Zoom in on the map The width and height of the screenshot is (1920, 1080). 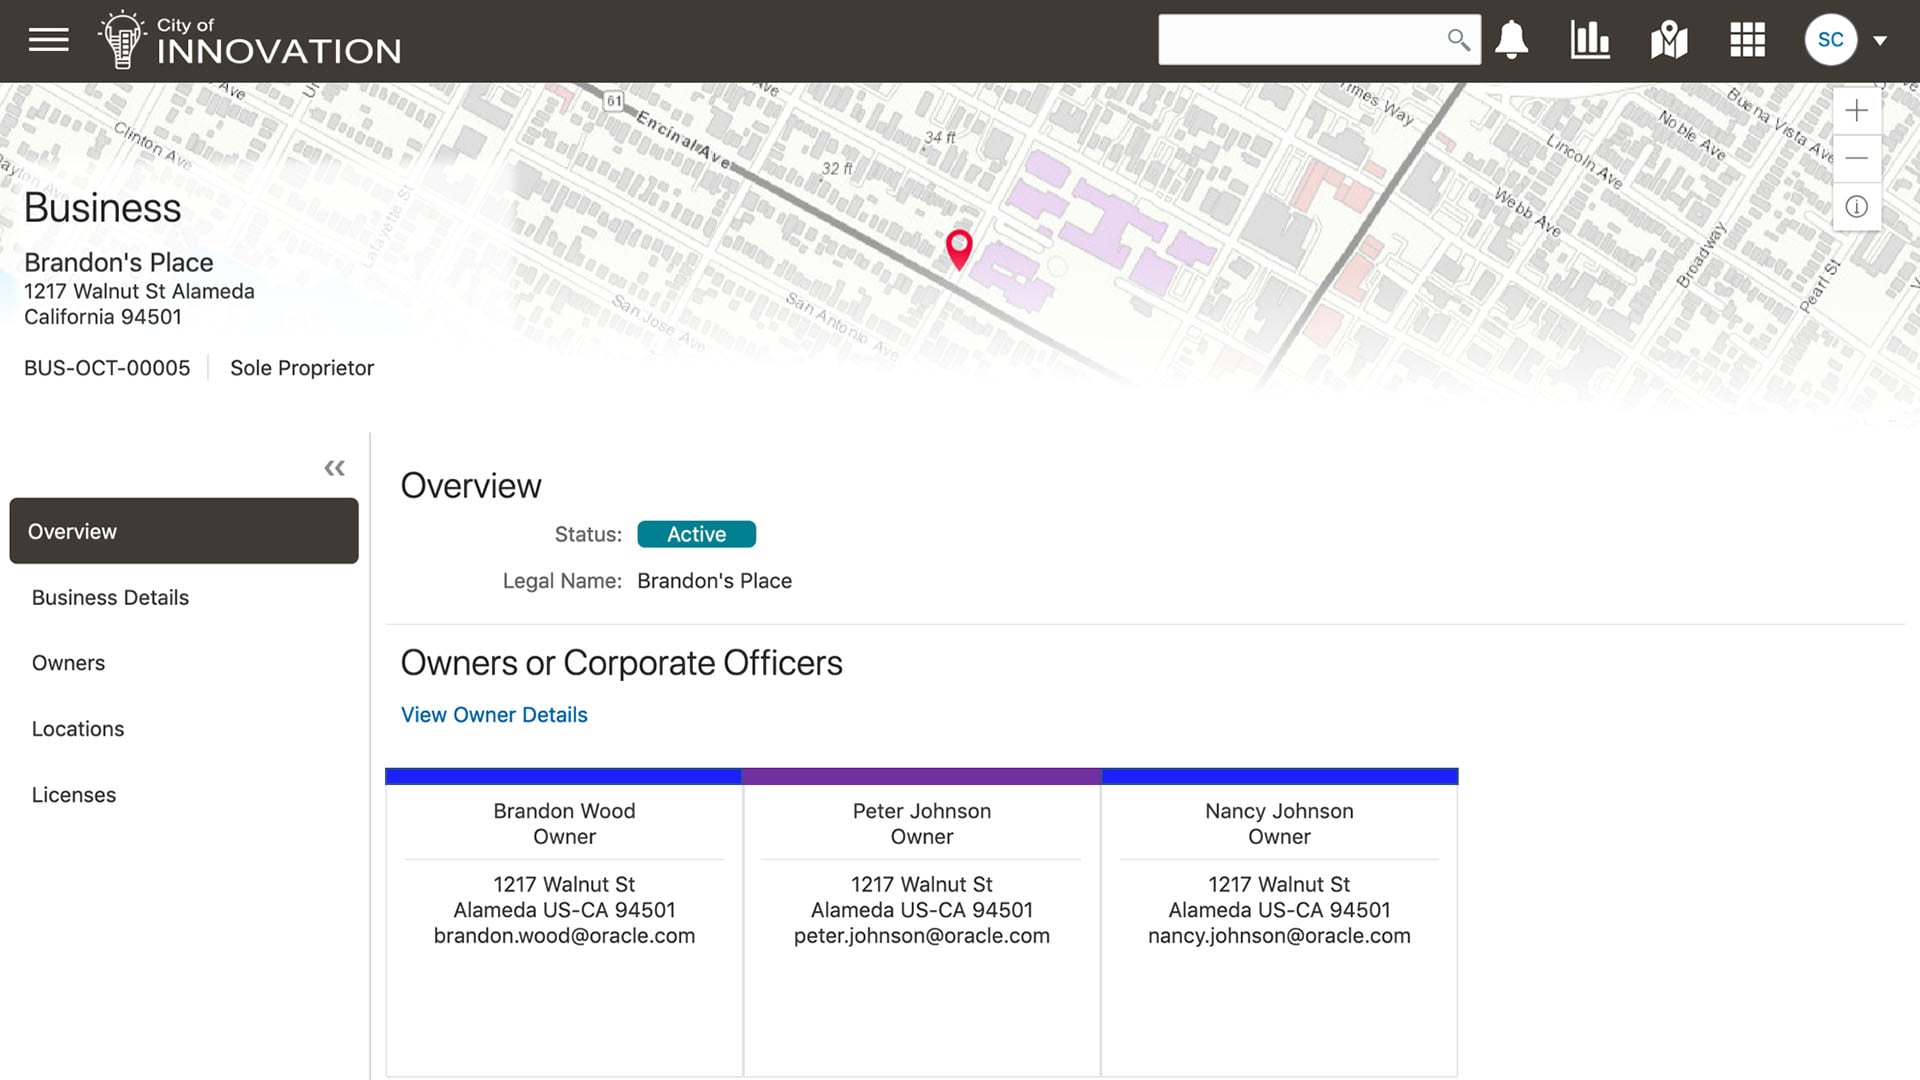click(x=1856, y=110)
